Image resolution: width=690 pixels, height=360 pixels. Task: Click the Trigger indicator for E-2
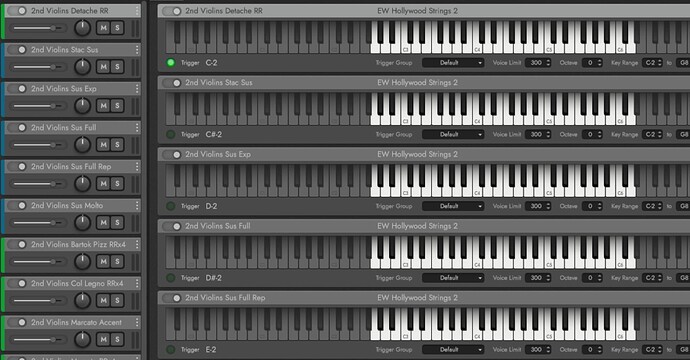tap(171, 350)
